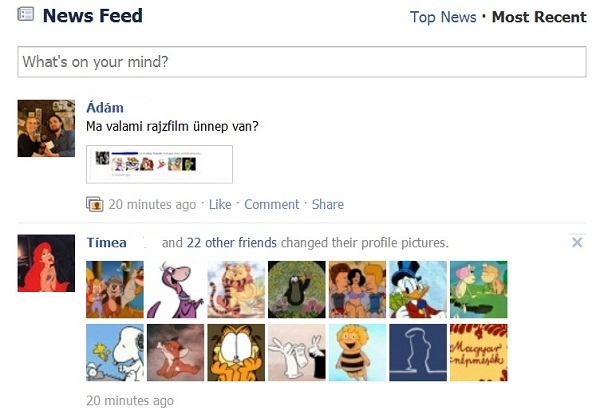Screen dimensions: 600x414
Task: Open the little mole cartoon thumbnail
Action: (x=297, y=290)
